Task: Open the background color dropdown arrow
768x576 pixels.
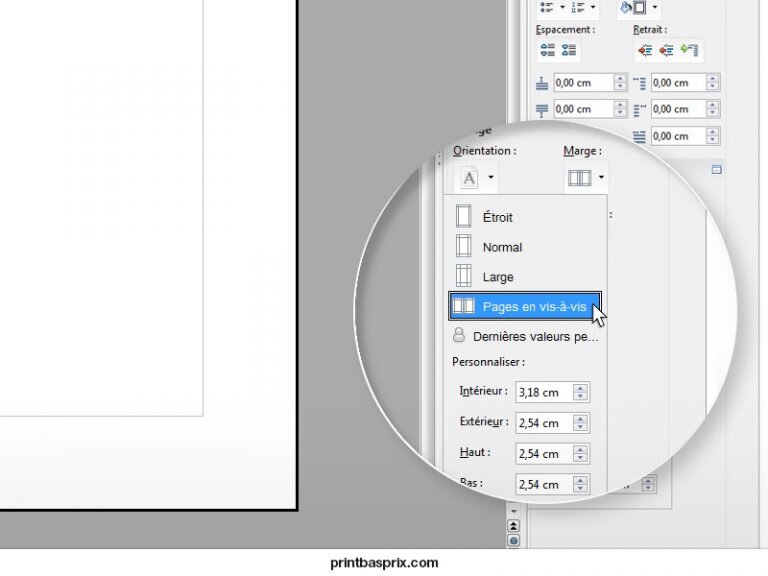Action: pos(654,7)
